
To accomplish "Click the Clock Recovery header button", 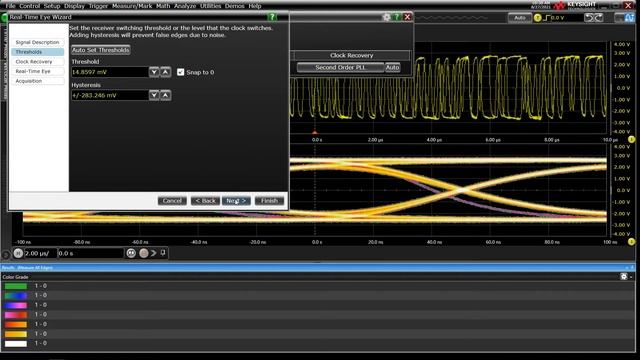I will (x=352, y=56).
